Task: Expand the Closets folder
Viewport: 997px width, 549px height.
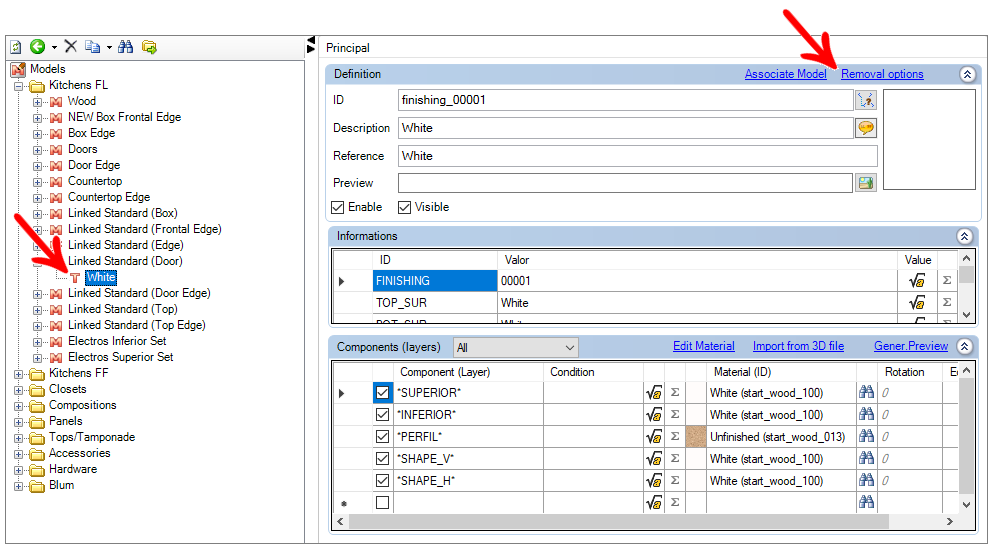Action: coord(18,390)
